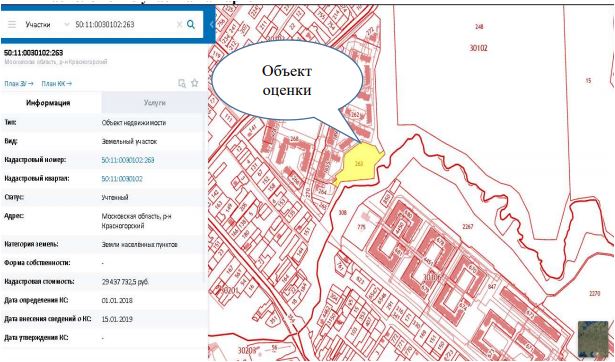Open the План КК link
Viewport: 615px width, 362px height.
56,84
